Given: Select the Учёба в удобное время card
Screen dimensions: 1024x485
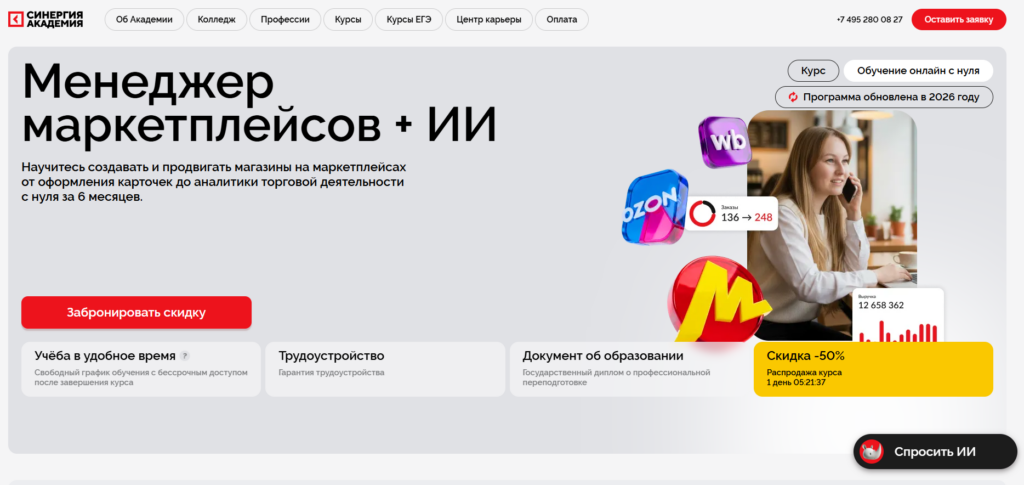Looking at the screenshot, I should (141, 369).
